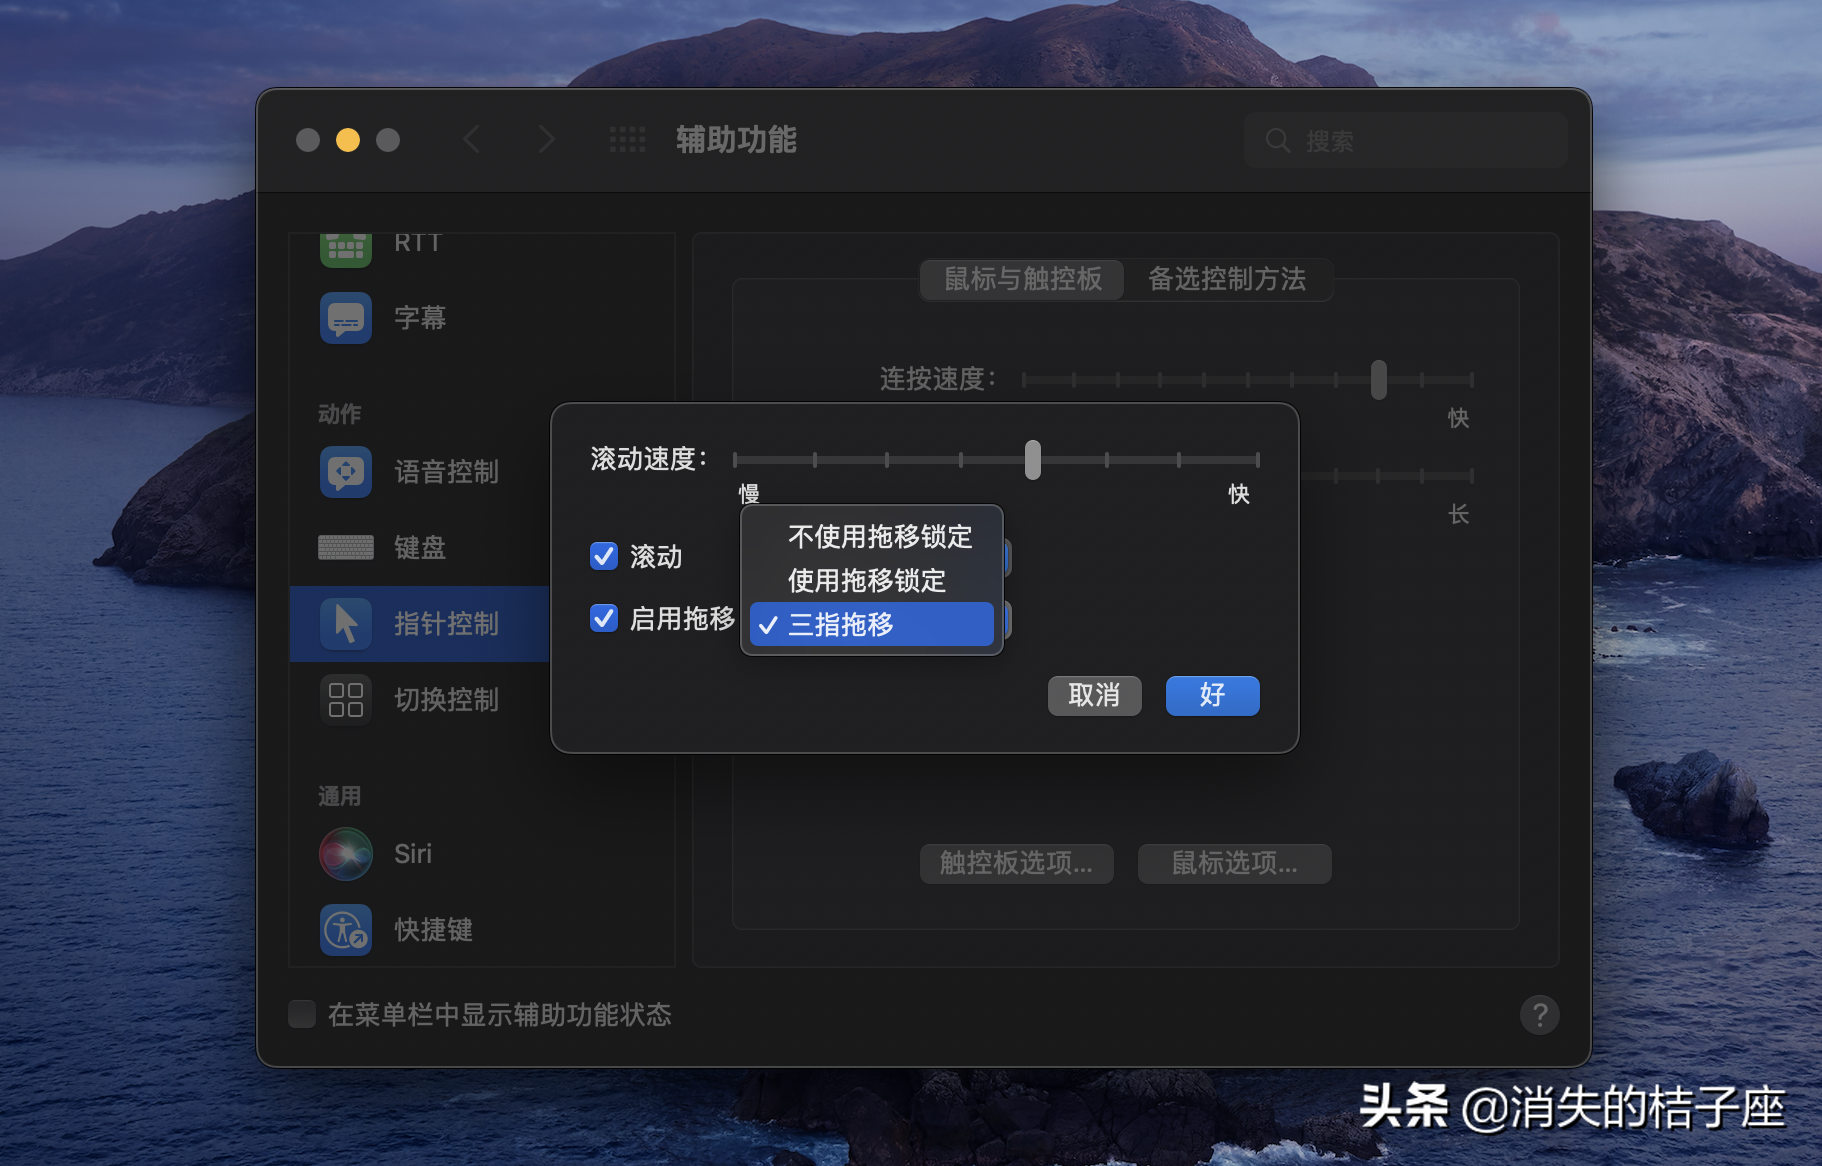This screenshot has width=1822, height=1166.
Task: Open the Switch Control (切换控制) grid icon
Action: point(346,700)
